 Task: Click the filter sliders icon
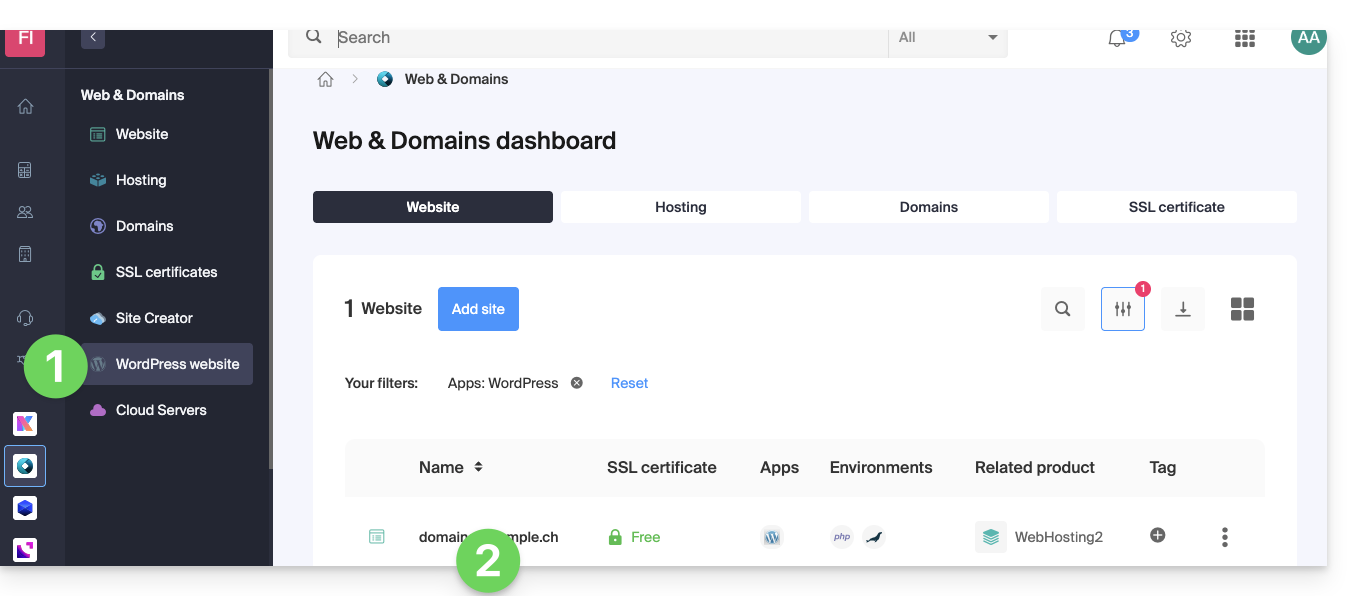click(x=1122, y=309)
